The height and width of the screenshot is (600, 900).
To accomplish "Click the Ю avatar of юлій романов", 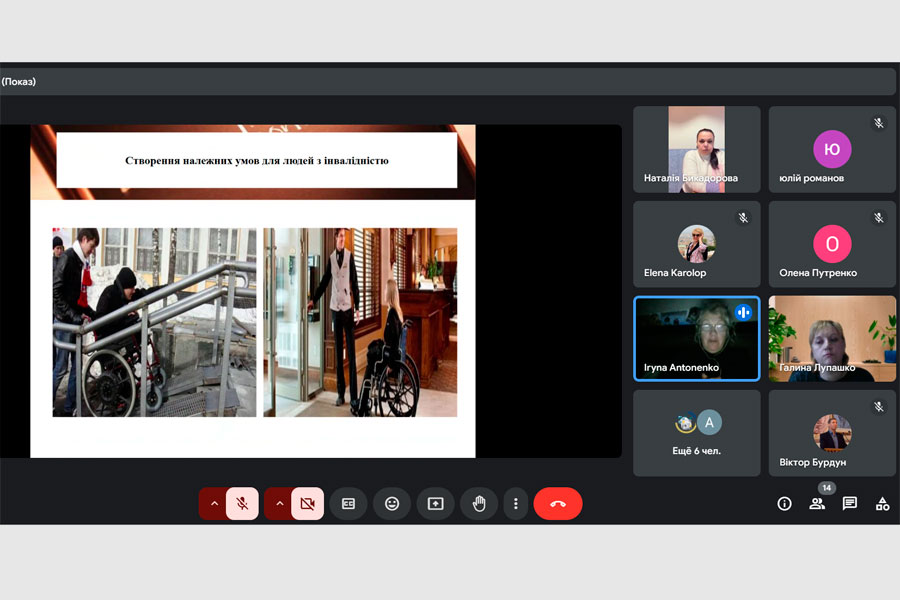I will 832,149.
